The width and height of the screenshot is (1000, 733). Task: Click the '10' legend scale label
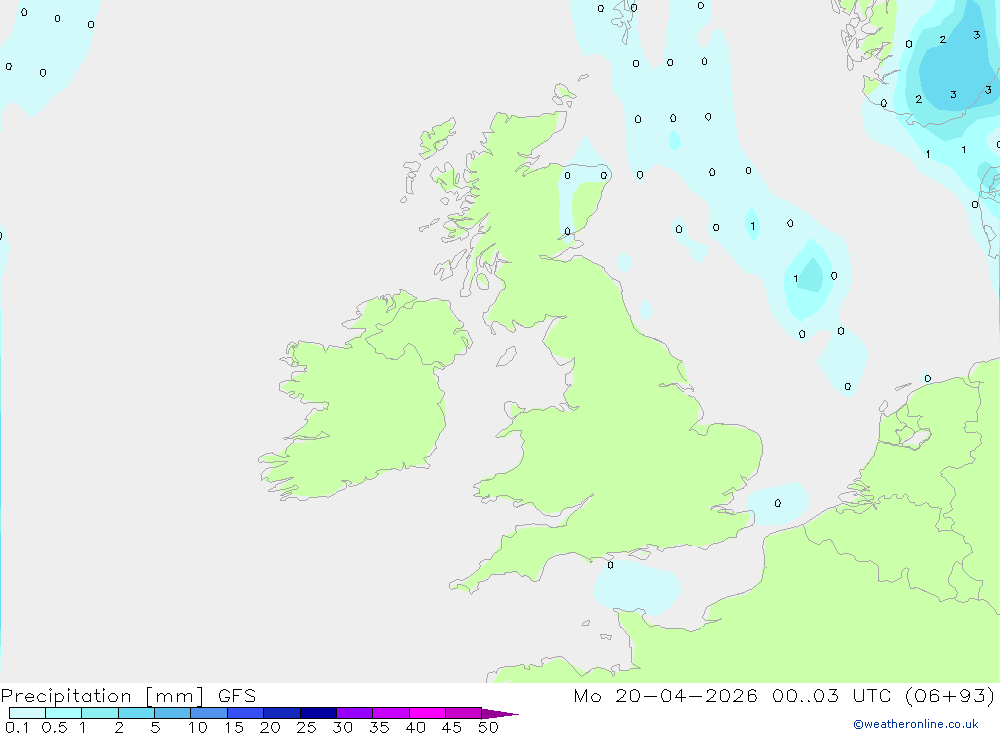click(x=198, y=727)
